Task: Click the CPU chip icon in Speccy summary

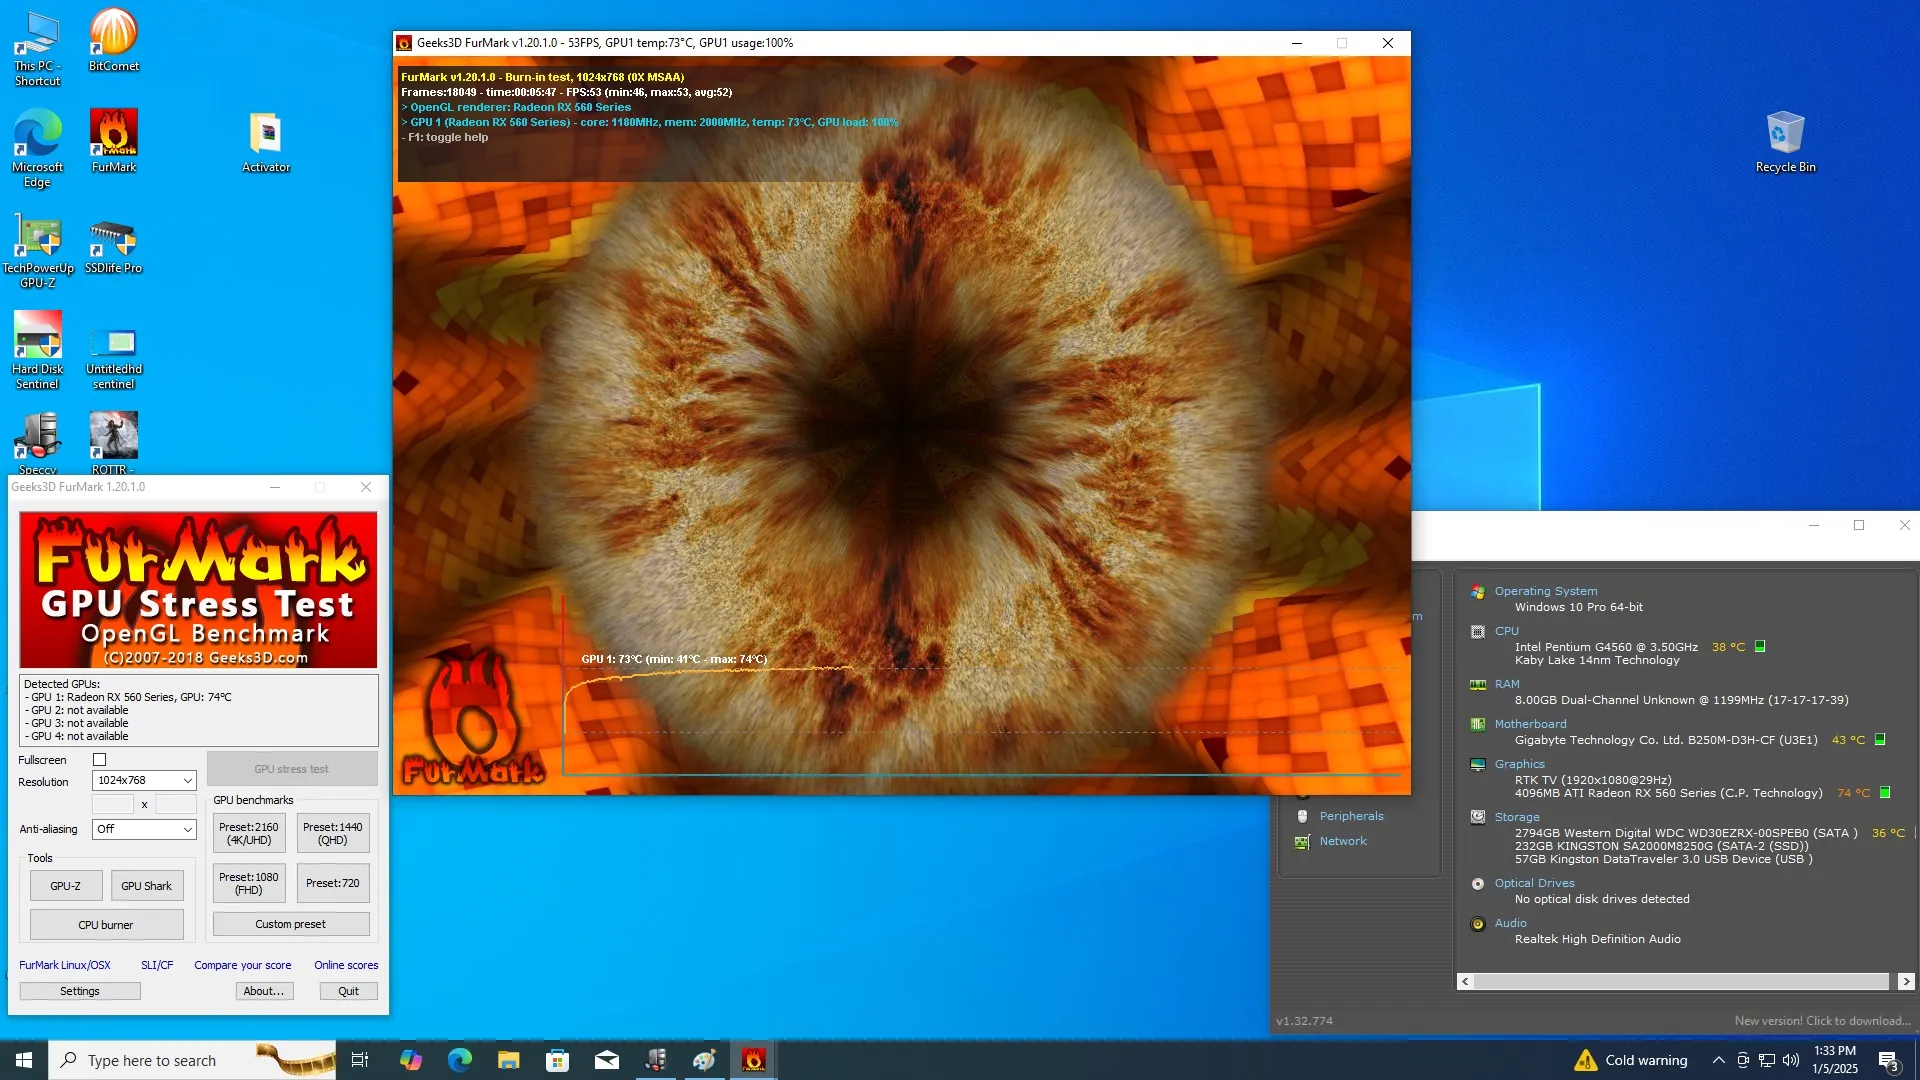Action: pyautogui.click(x=1477, y=632)
